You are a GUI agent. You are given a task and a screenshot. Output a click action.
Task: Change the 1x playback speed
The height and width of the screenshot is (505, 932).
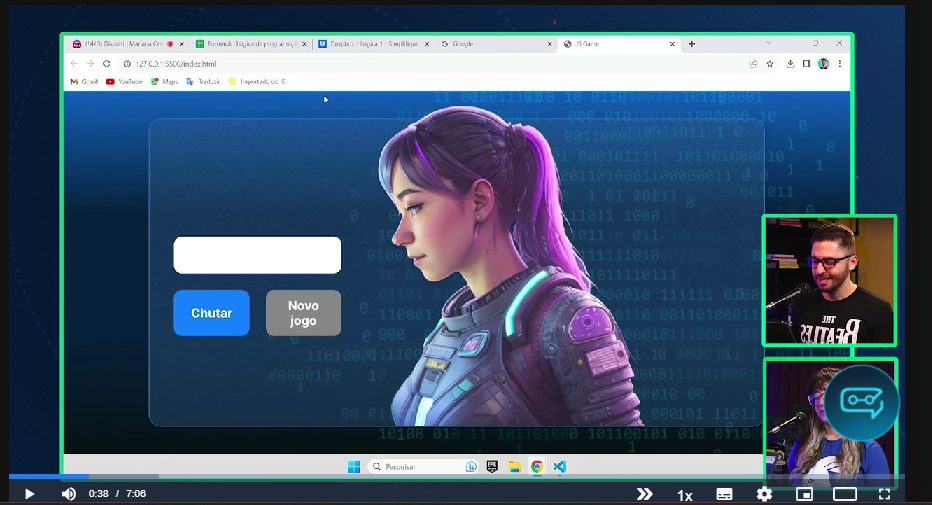685,495
